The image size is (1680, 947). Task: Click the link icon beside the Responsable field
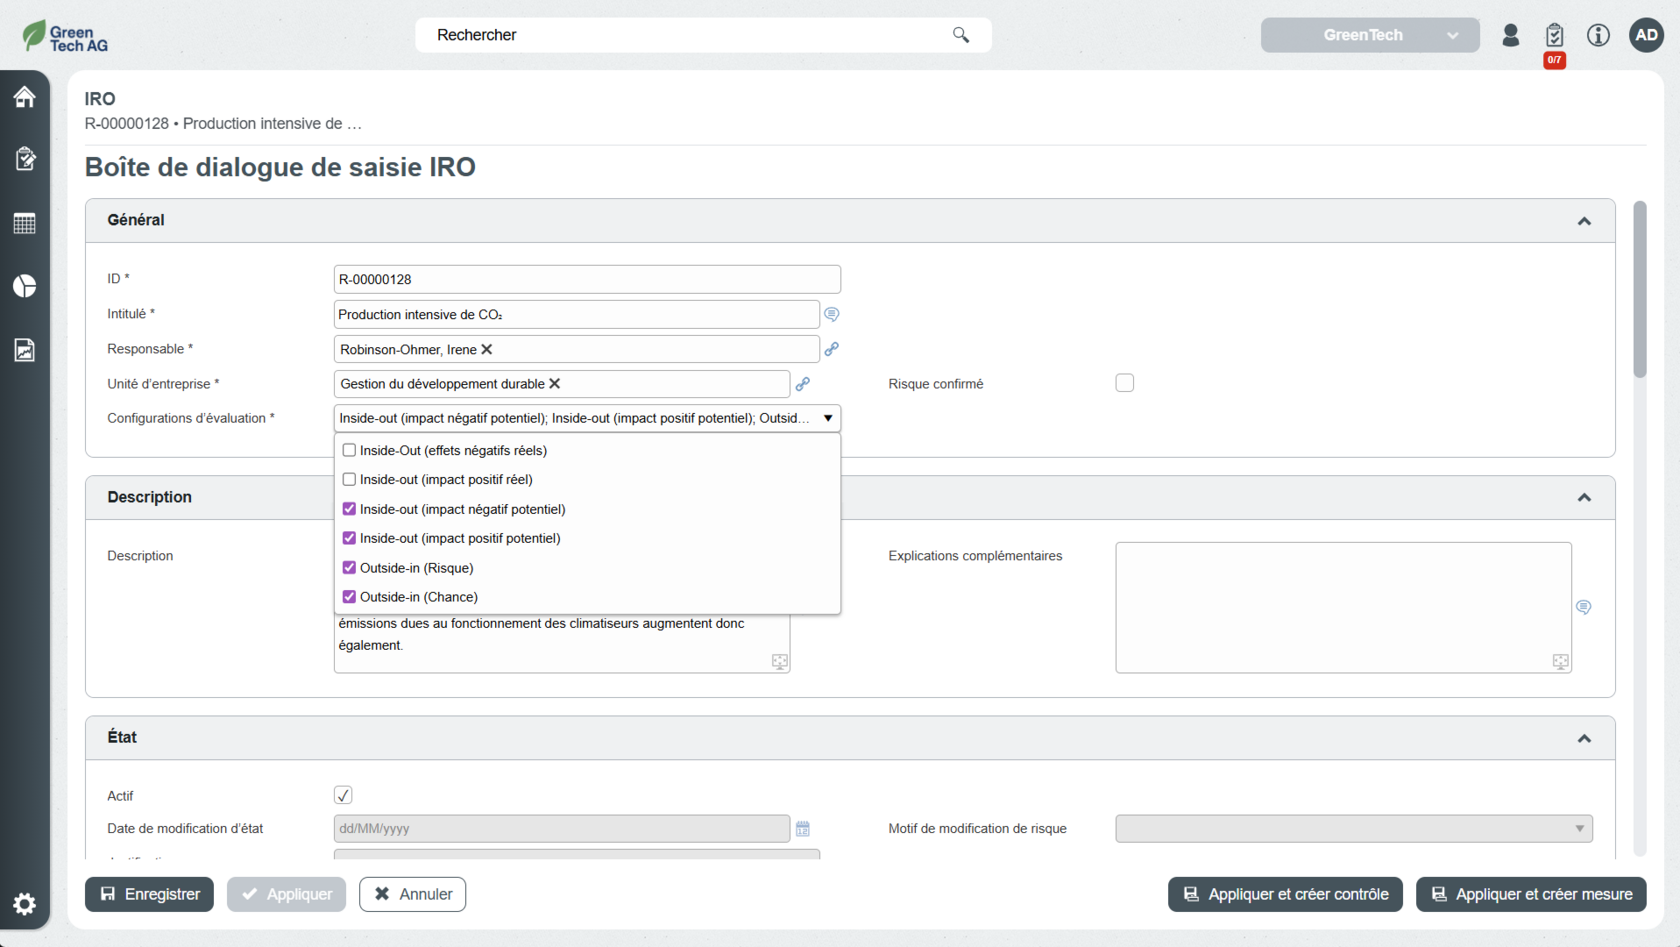[x=831, y=349]
